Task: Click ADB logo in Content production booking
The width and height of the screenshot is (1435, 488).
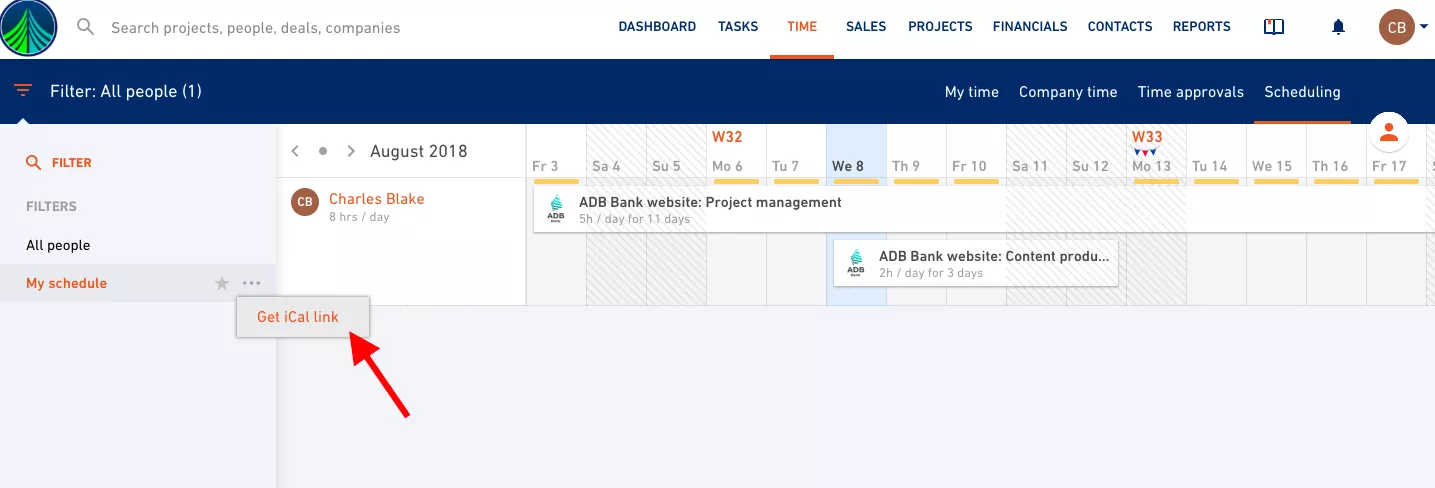Action: (856, 263)
